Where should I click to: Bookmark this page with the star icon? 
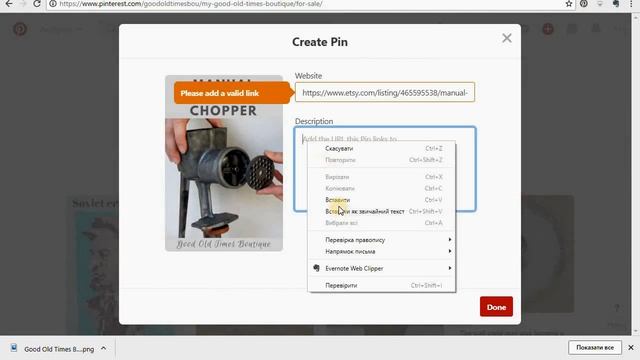pyautogui.click(x=569, y=4)
